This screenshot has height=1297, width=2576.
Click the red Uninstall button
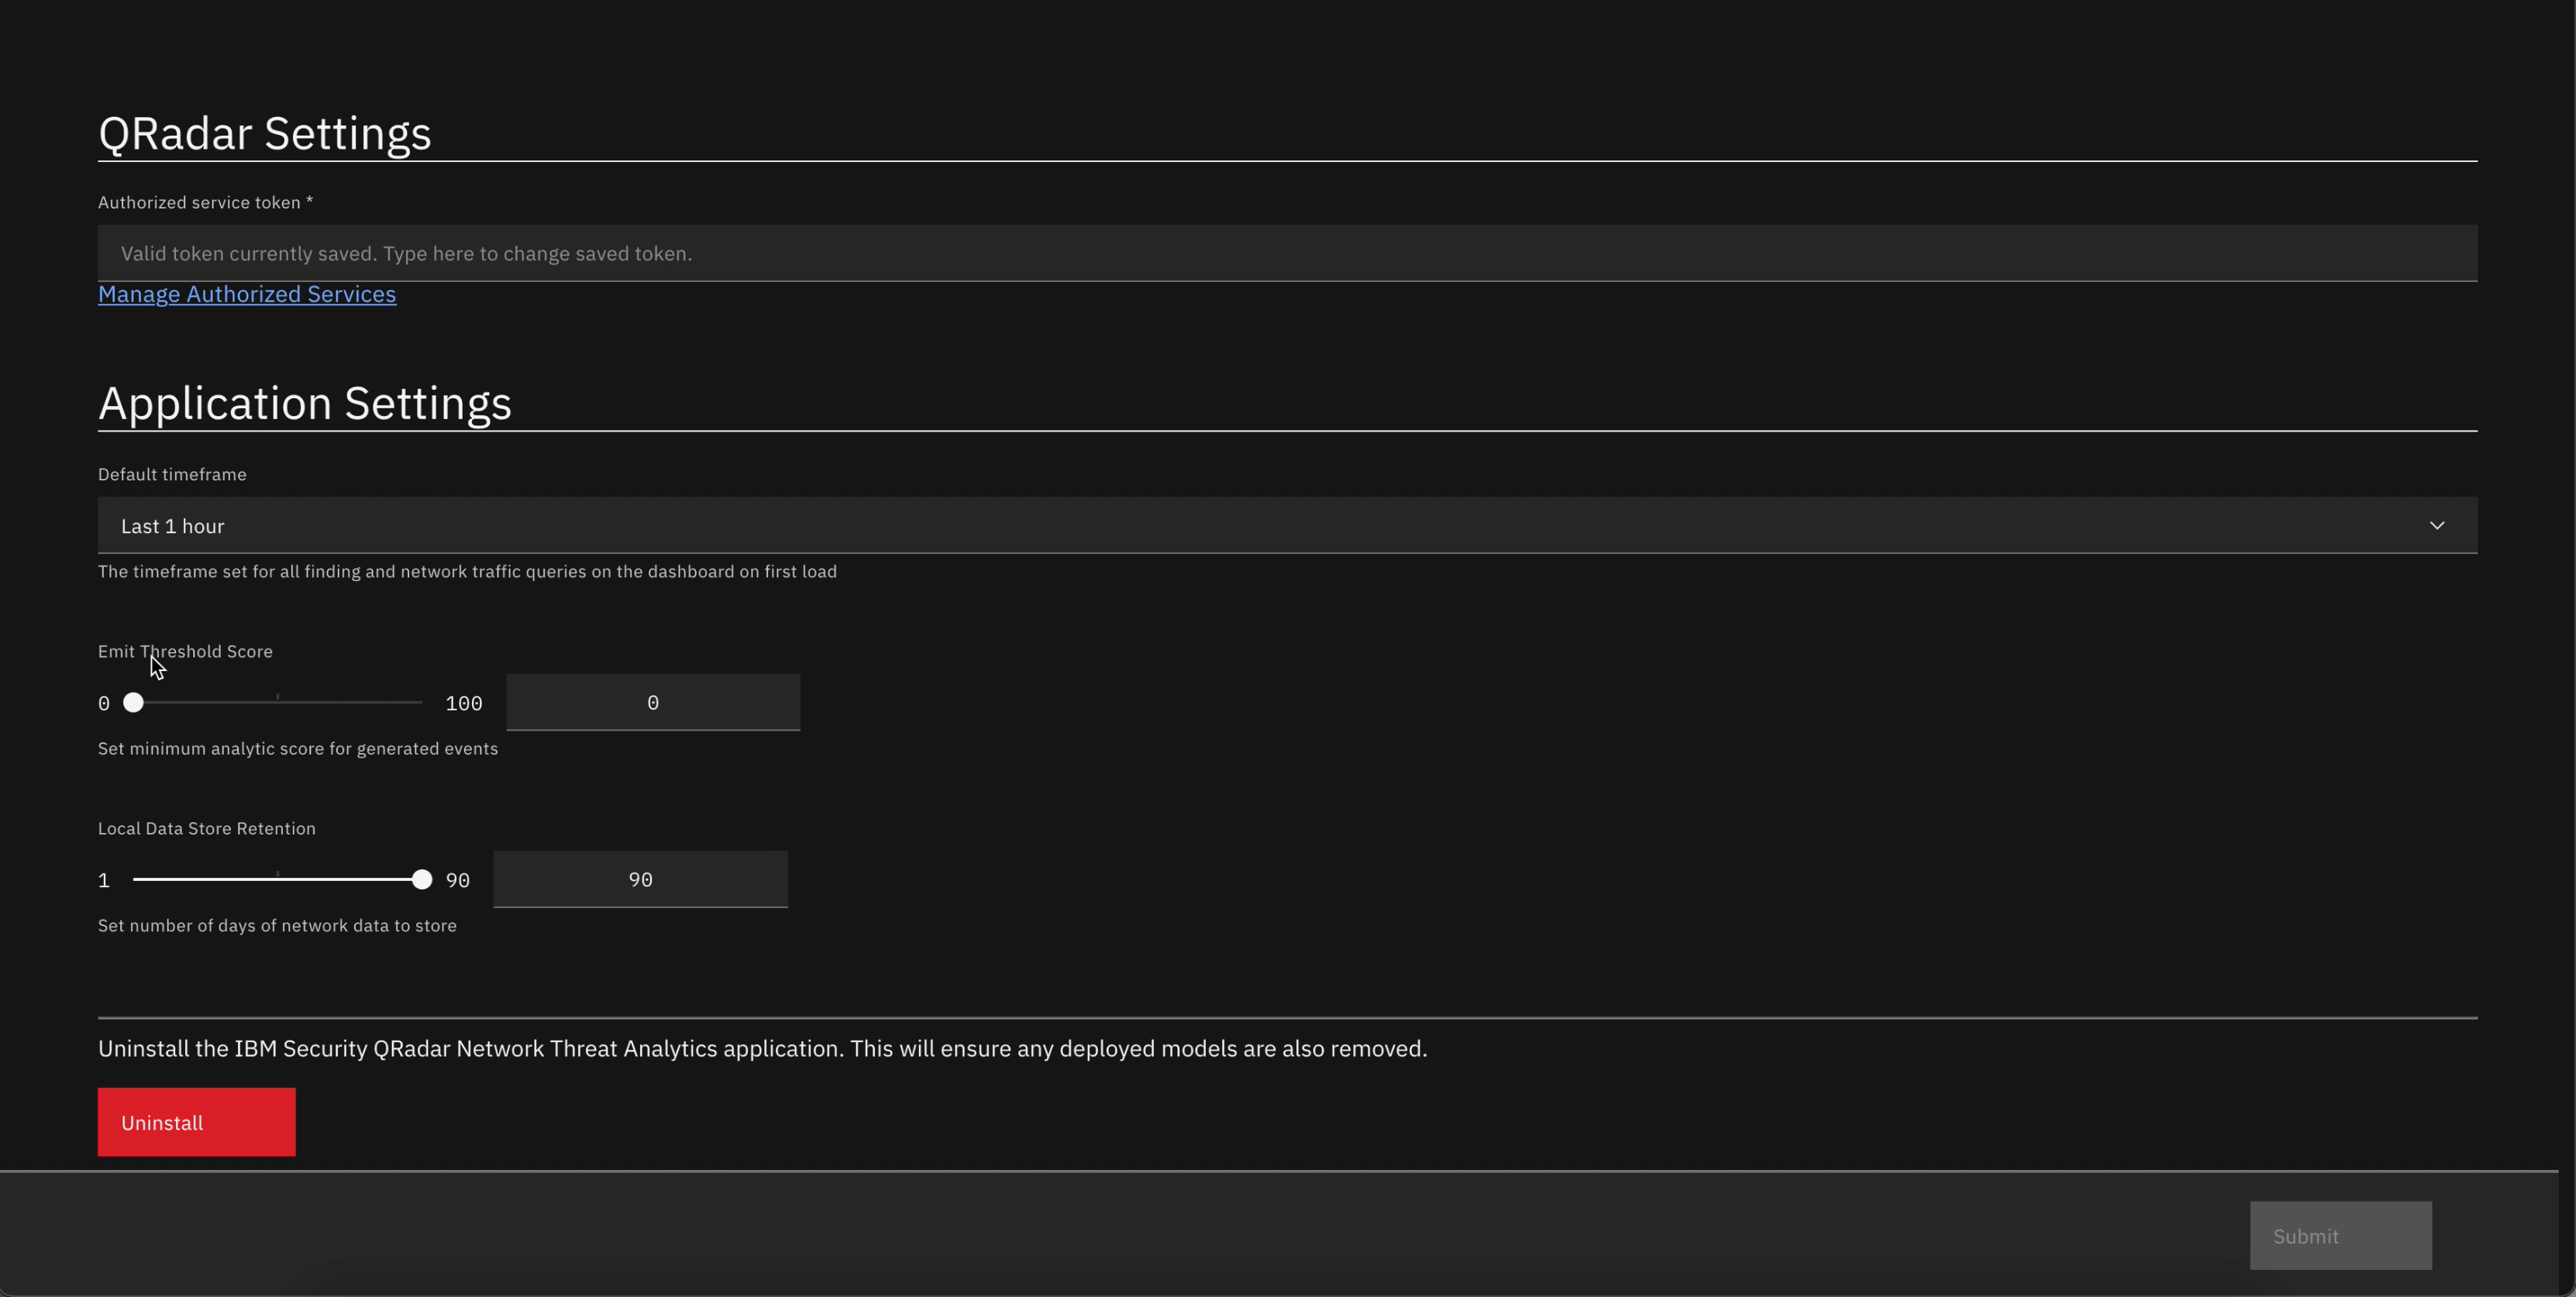(197, 1122)
